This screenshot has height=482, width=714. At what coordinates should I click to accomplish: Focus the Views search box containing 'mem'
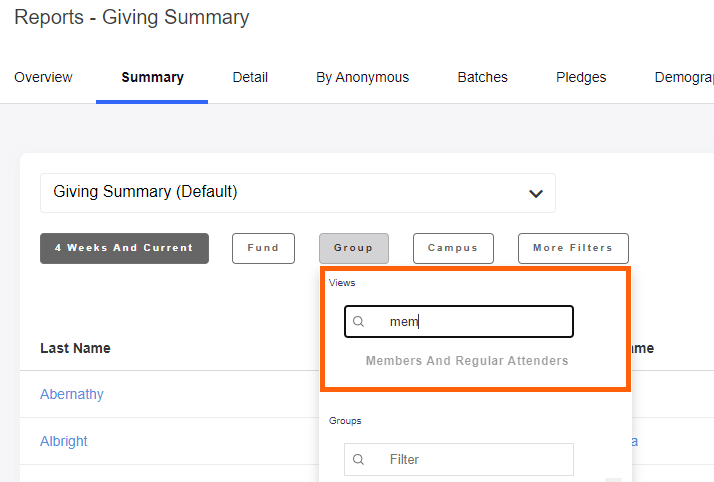pos(470,322)
